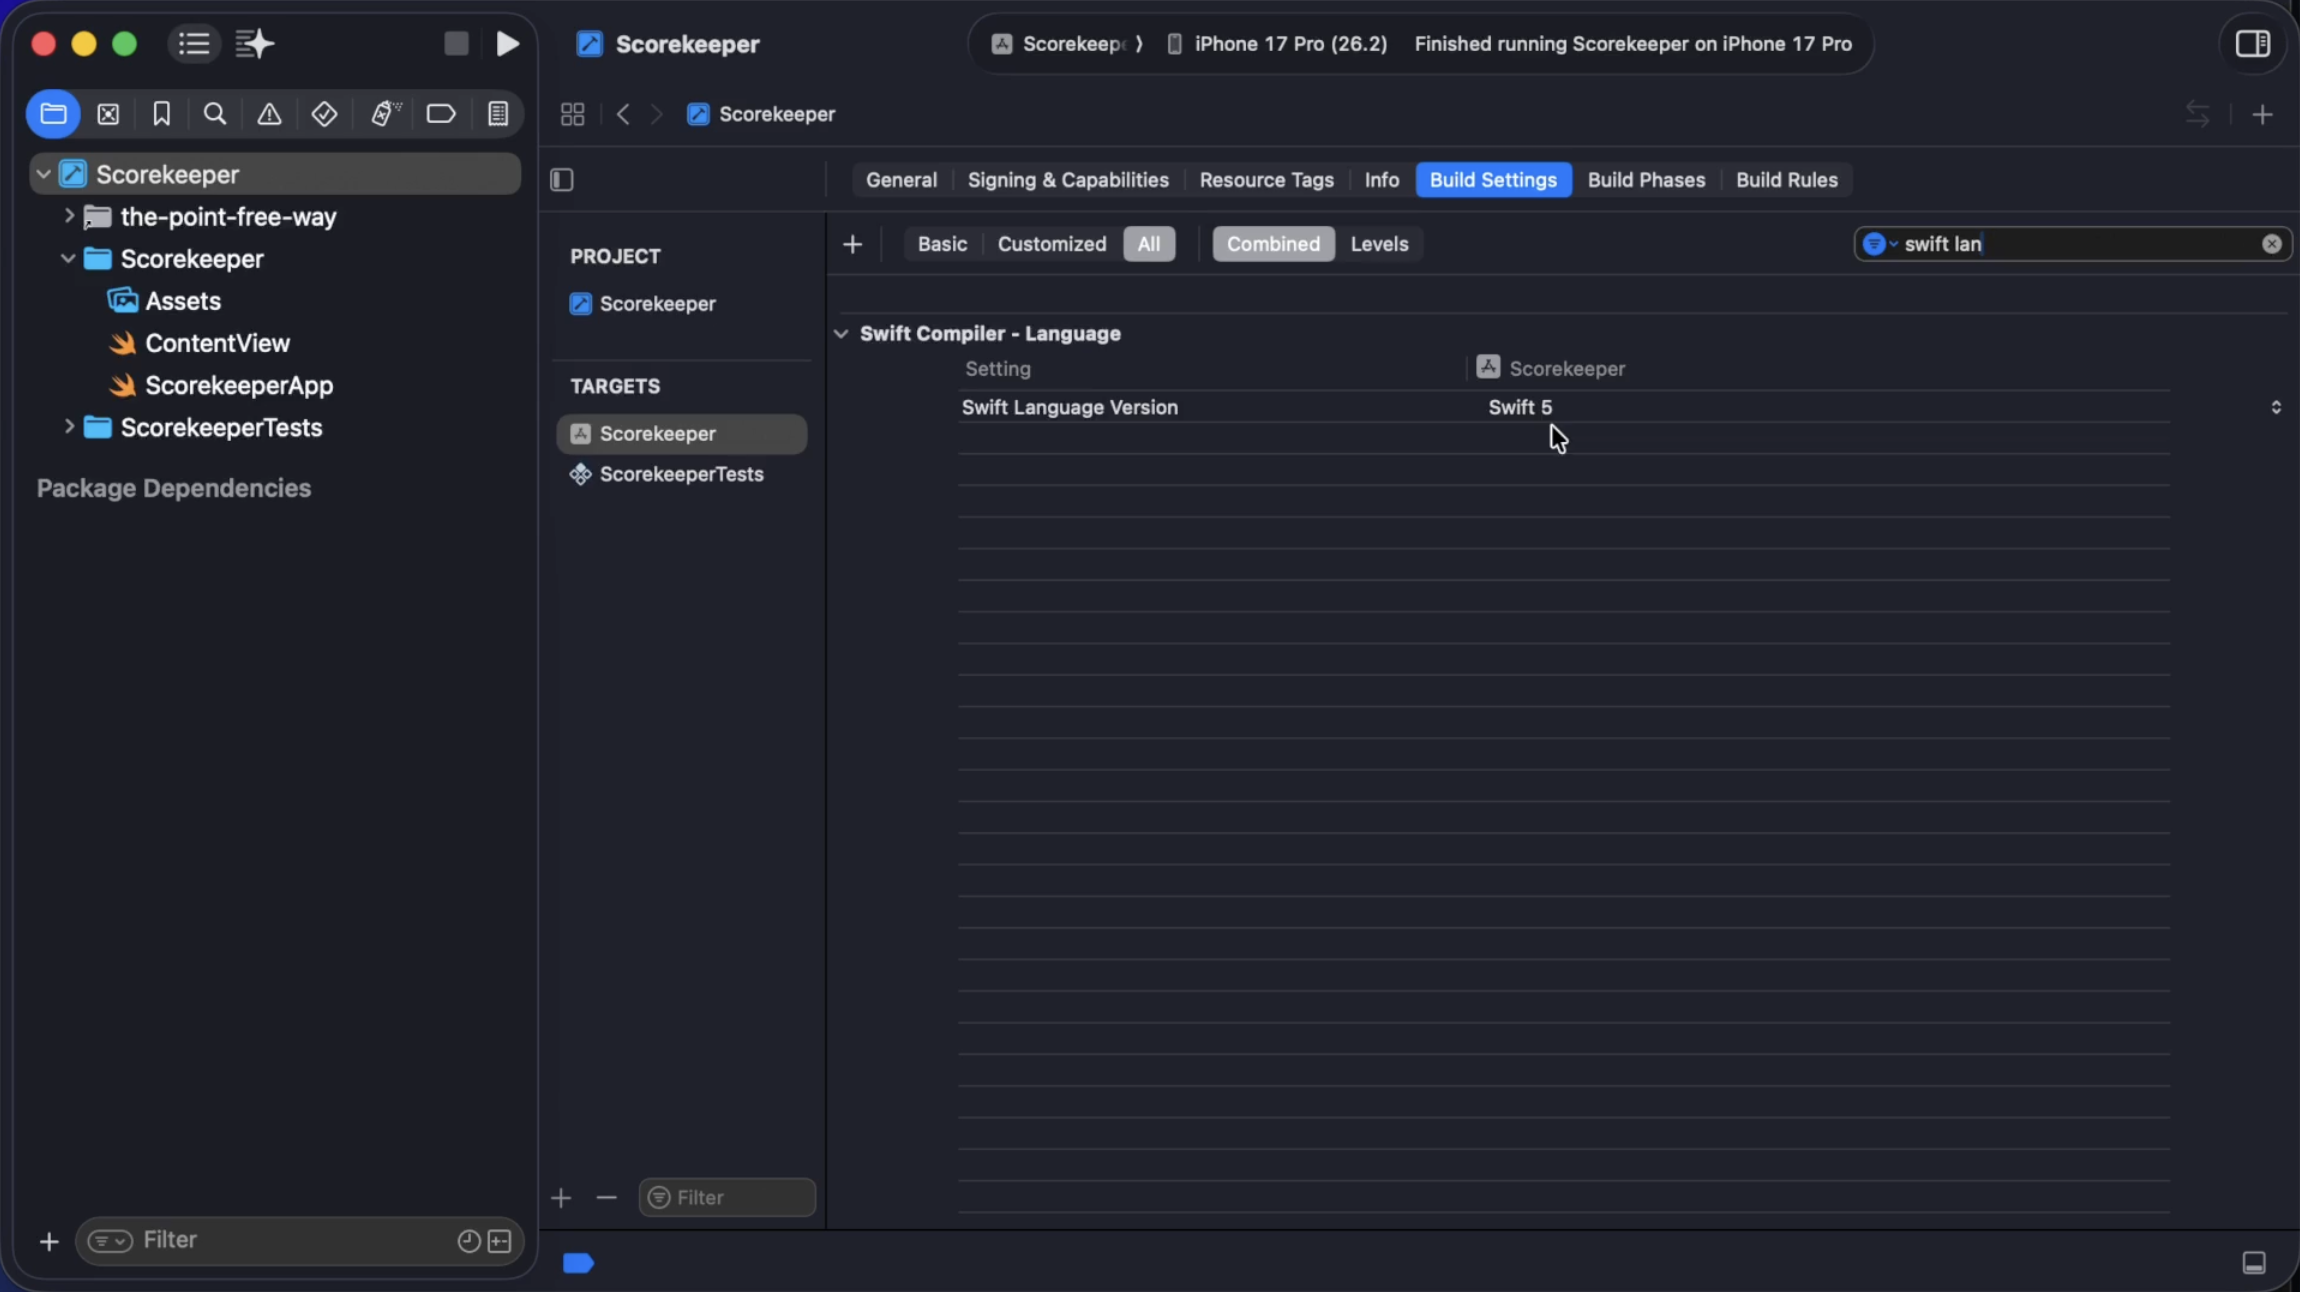Select the ScorekeeperTests target
Image resolution: width=2300 pixels, height=1292 pixels.
681,474
